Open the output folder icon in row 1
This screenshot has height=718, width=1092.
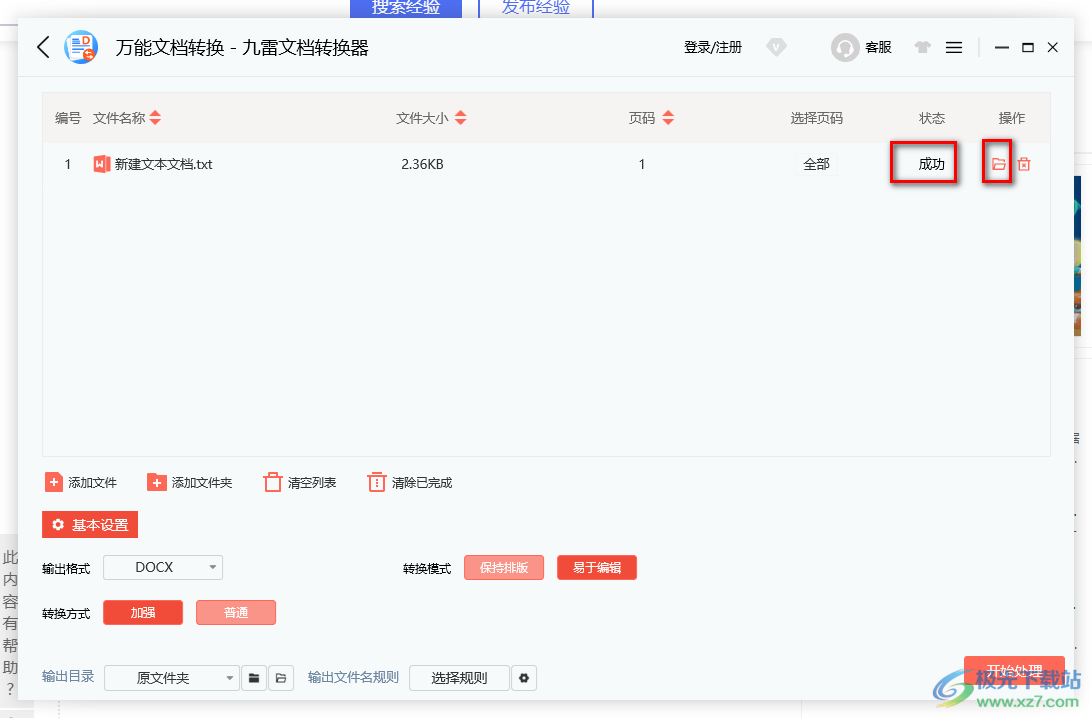click(998, 164)
